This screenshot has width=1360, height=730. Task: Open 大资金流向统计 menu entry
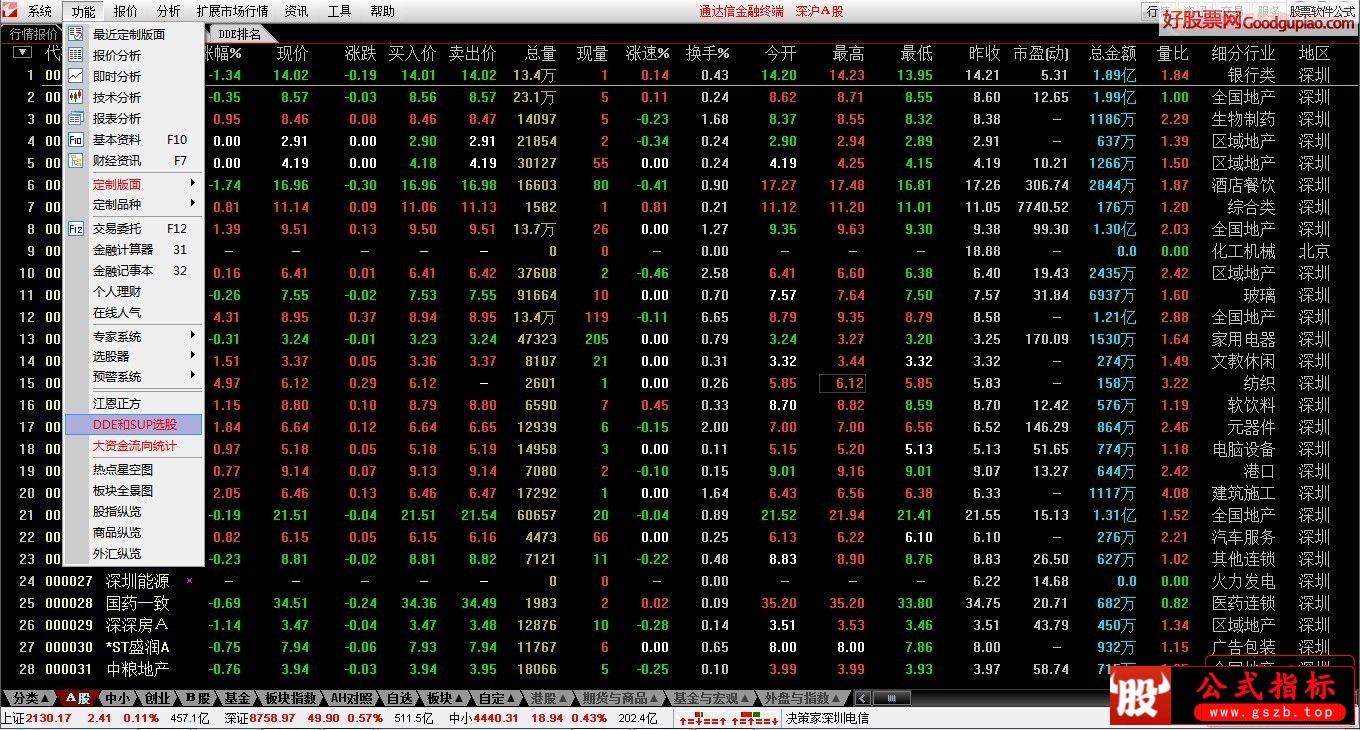pos(133,445)
